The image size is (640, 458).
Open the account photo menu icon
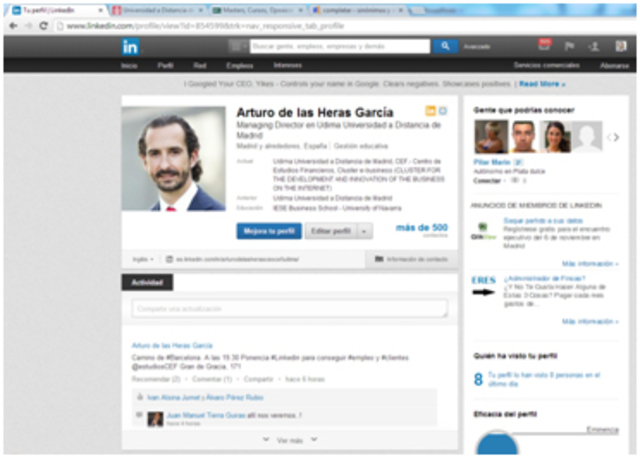tap(620, 46)
